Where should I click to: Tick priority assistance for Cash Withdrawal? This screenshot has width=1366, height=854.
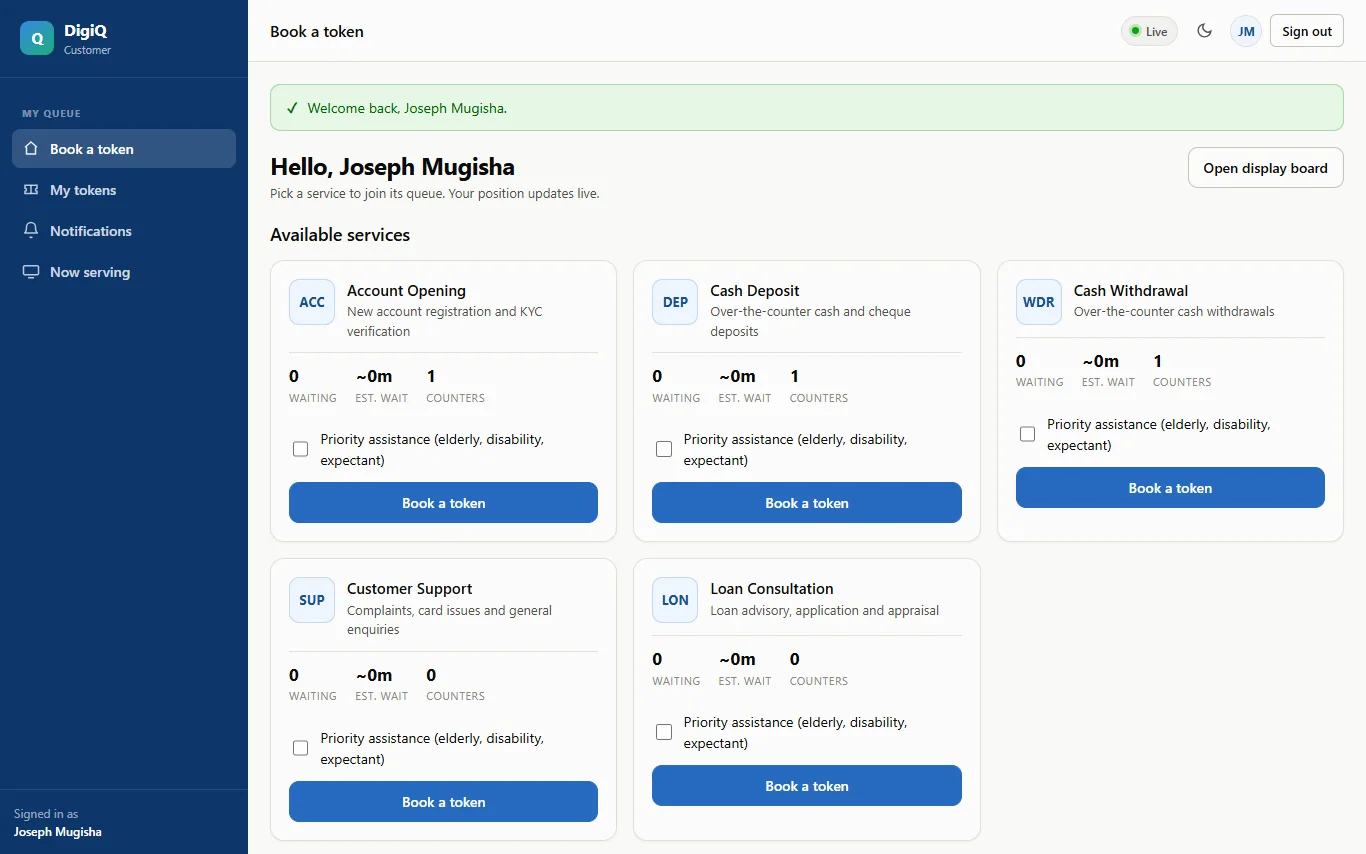1027,434
